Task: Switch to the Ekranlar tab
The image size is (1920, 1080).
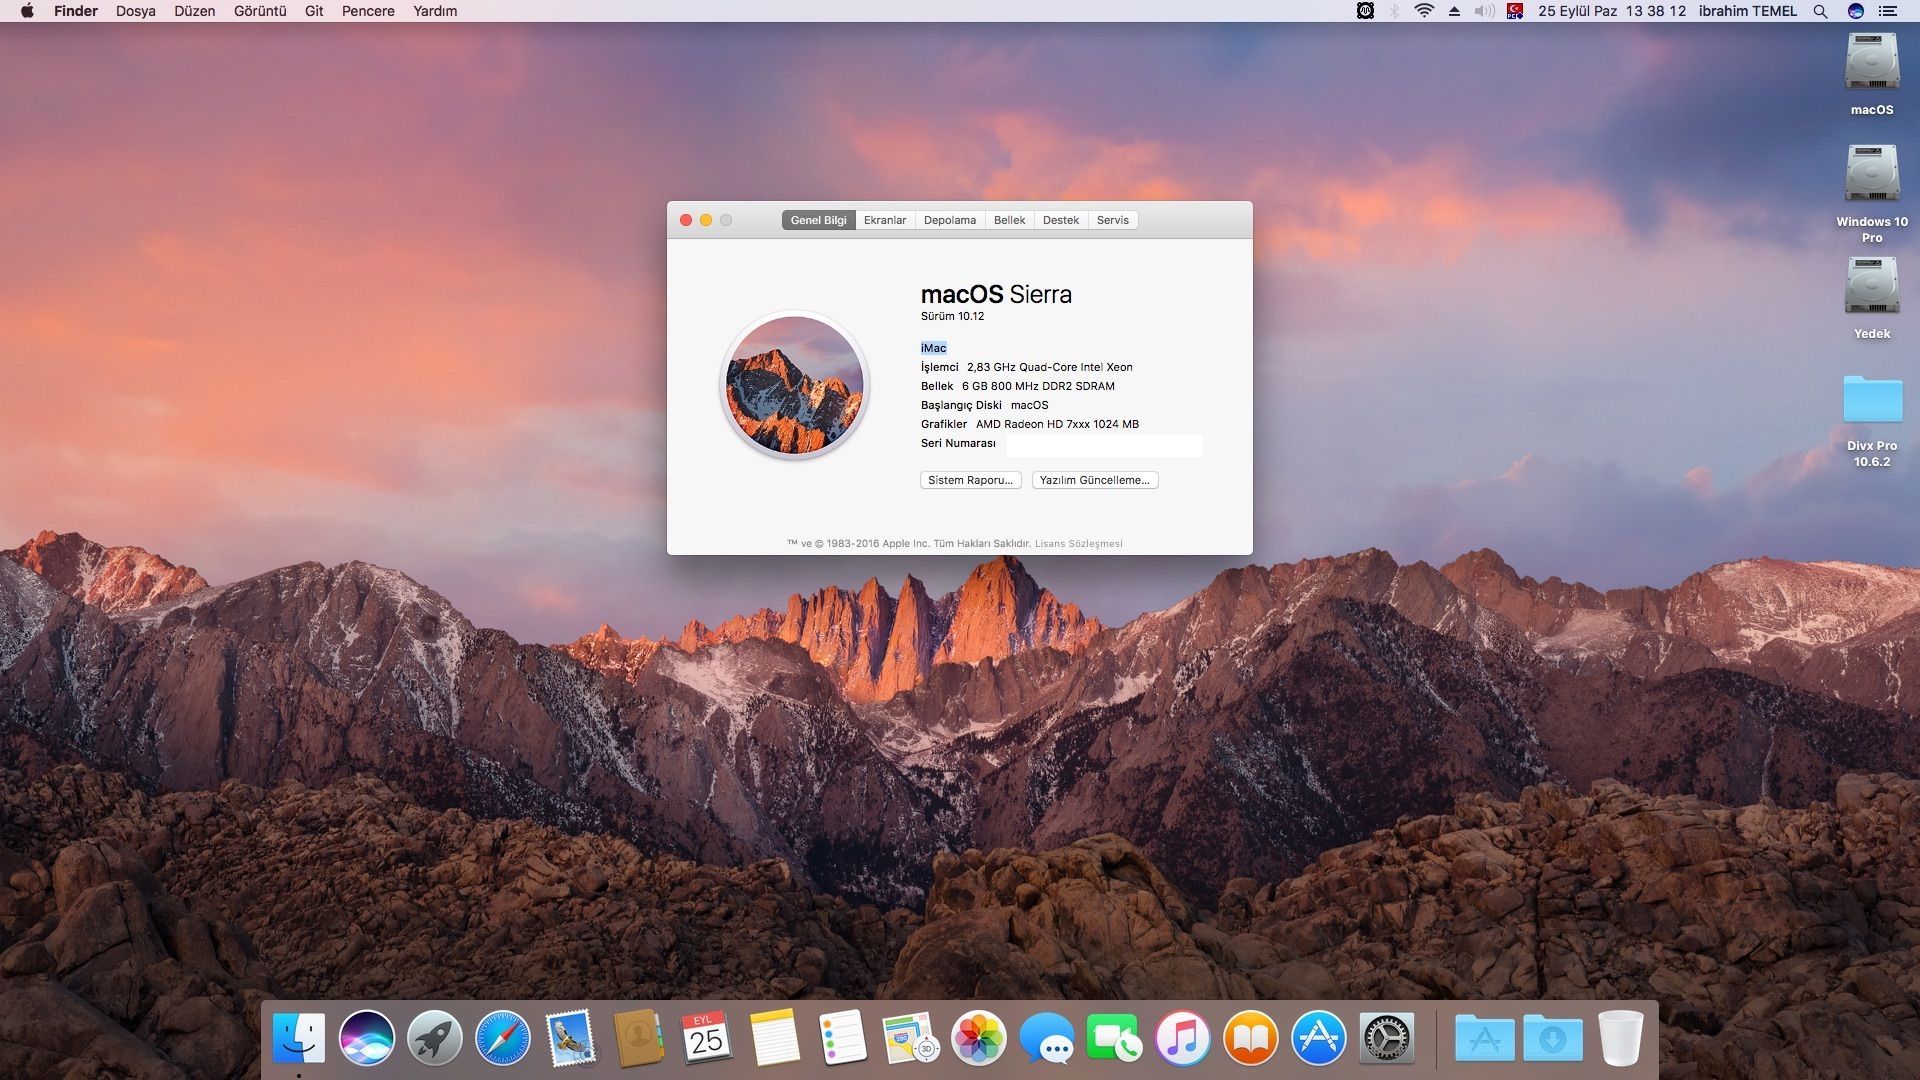Action: point(884,220)
